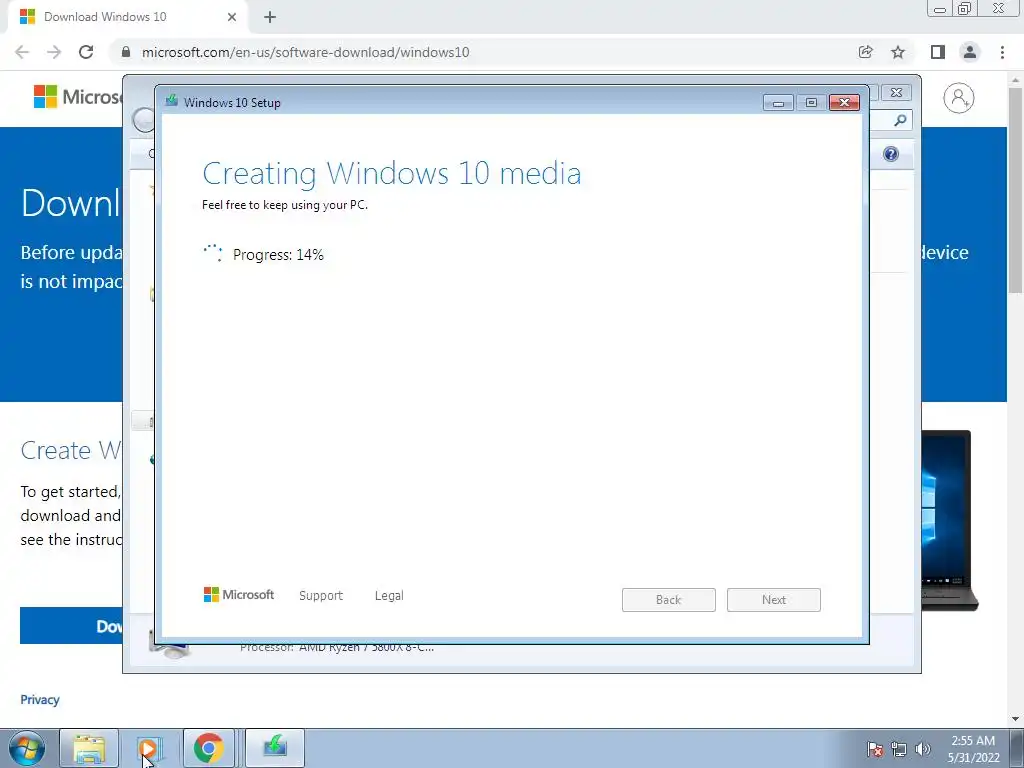Click the Next button in Setup
The image size is (1024, 768).
point(774,600)
